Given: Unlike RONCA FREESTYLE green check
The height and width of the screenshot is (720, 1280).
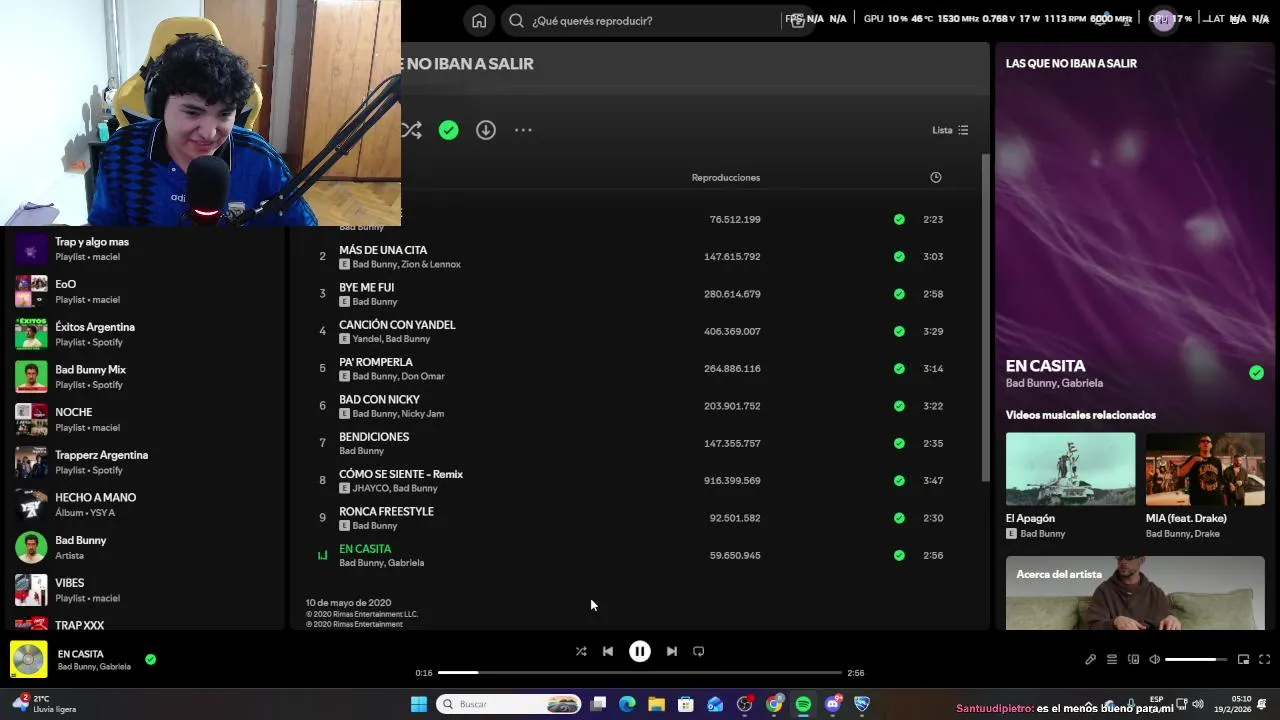Looking at the screenshot, I should pos(899,518).
